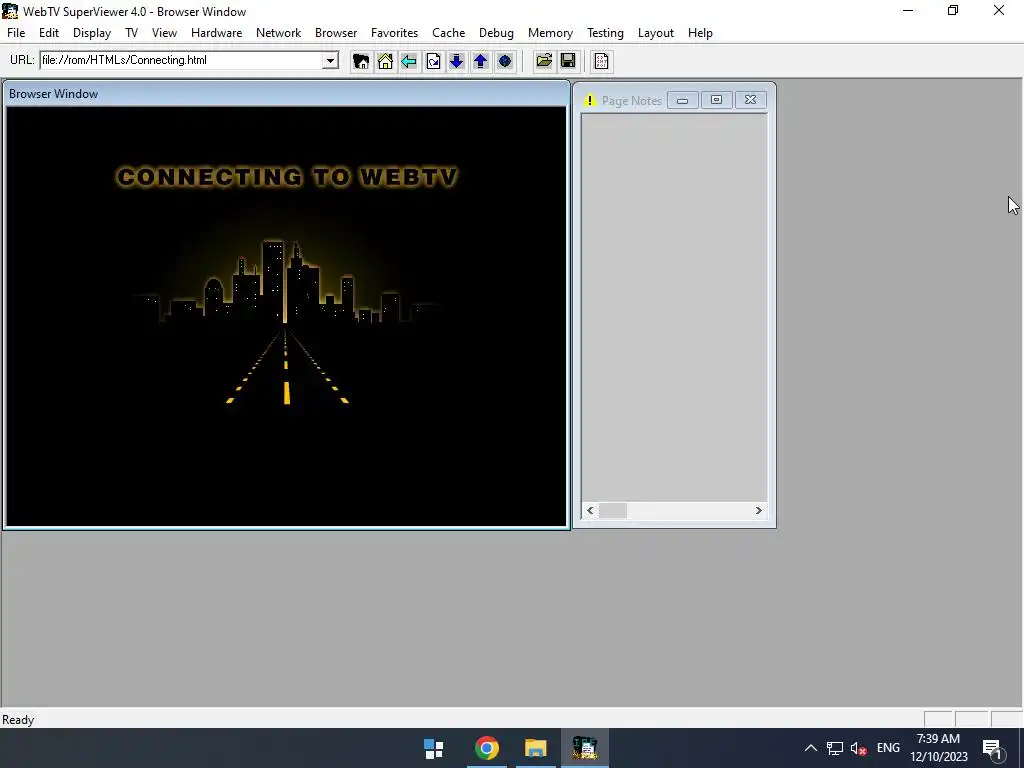Image resolution: width=1024 pixels, height=768 pixels.
Task: Open the TV menu
Action: 131,33
